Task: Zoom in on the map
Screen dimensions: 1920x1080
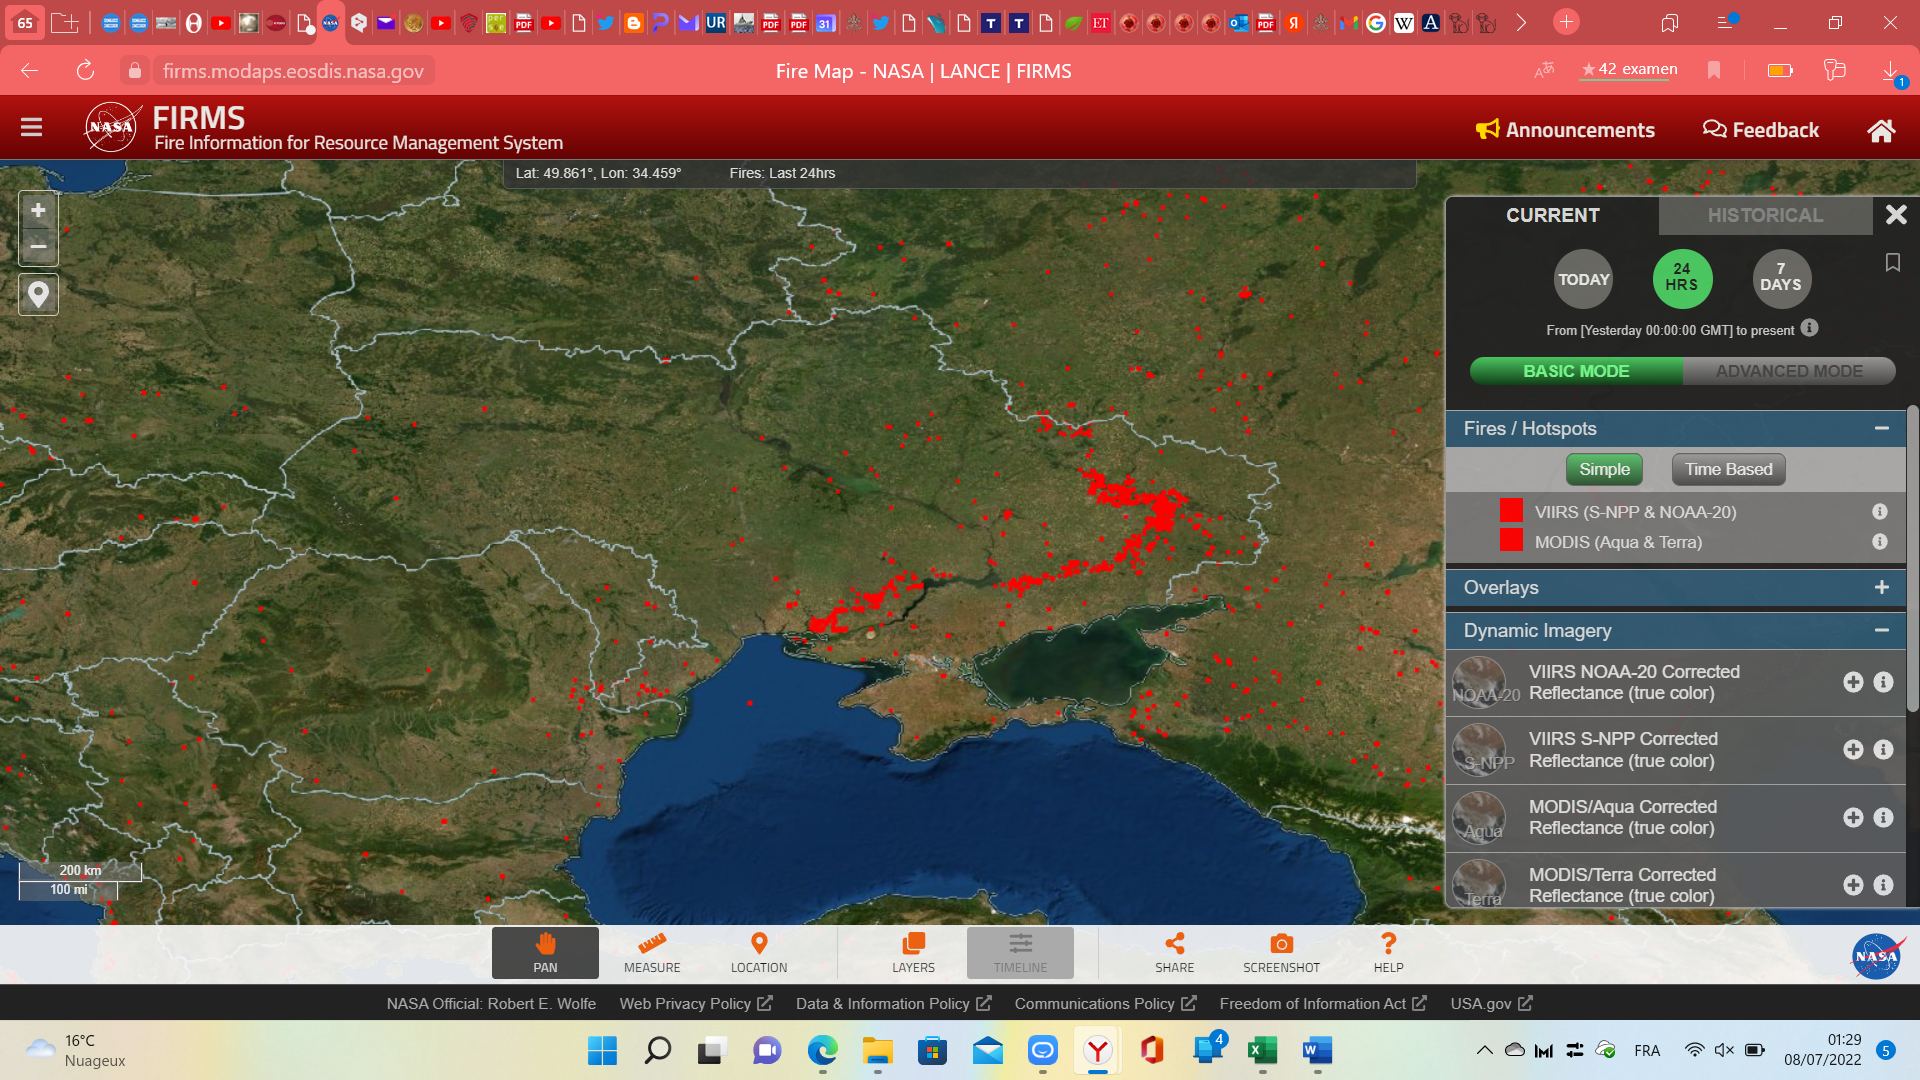Action: [38, 211]
